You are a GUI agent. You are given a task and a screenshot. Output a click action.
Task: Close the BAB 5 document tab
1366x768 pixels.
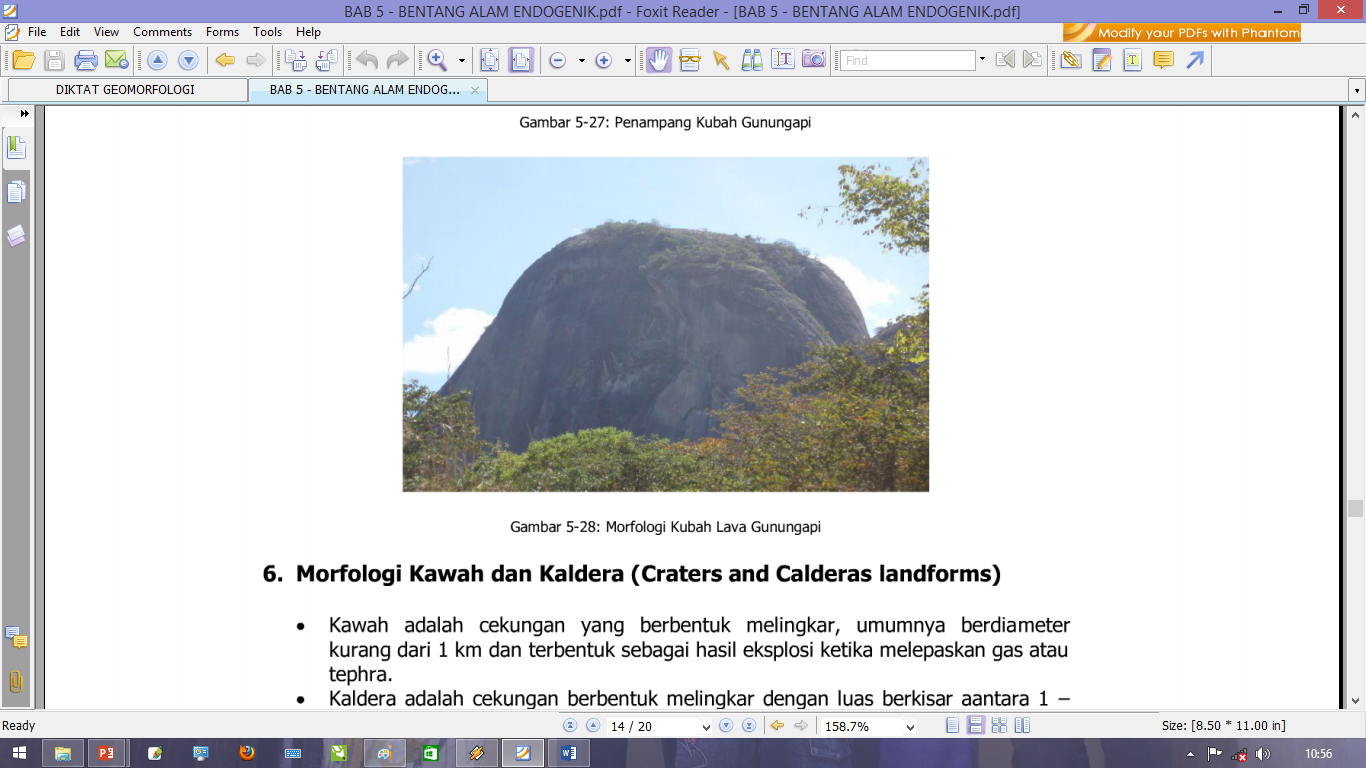click(x=475, y=90)
